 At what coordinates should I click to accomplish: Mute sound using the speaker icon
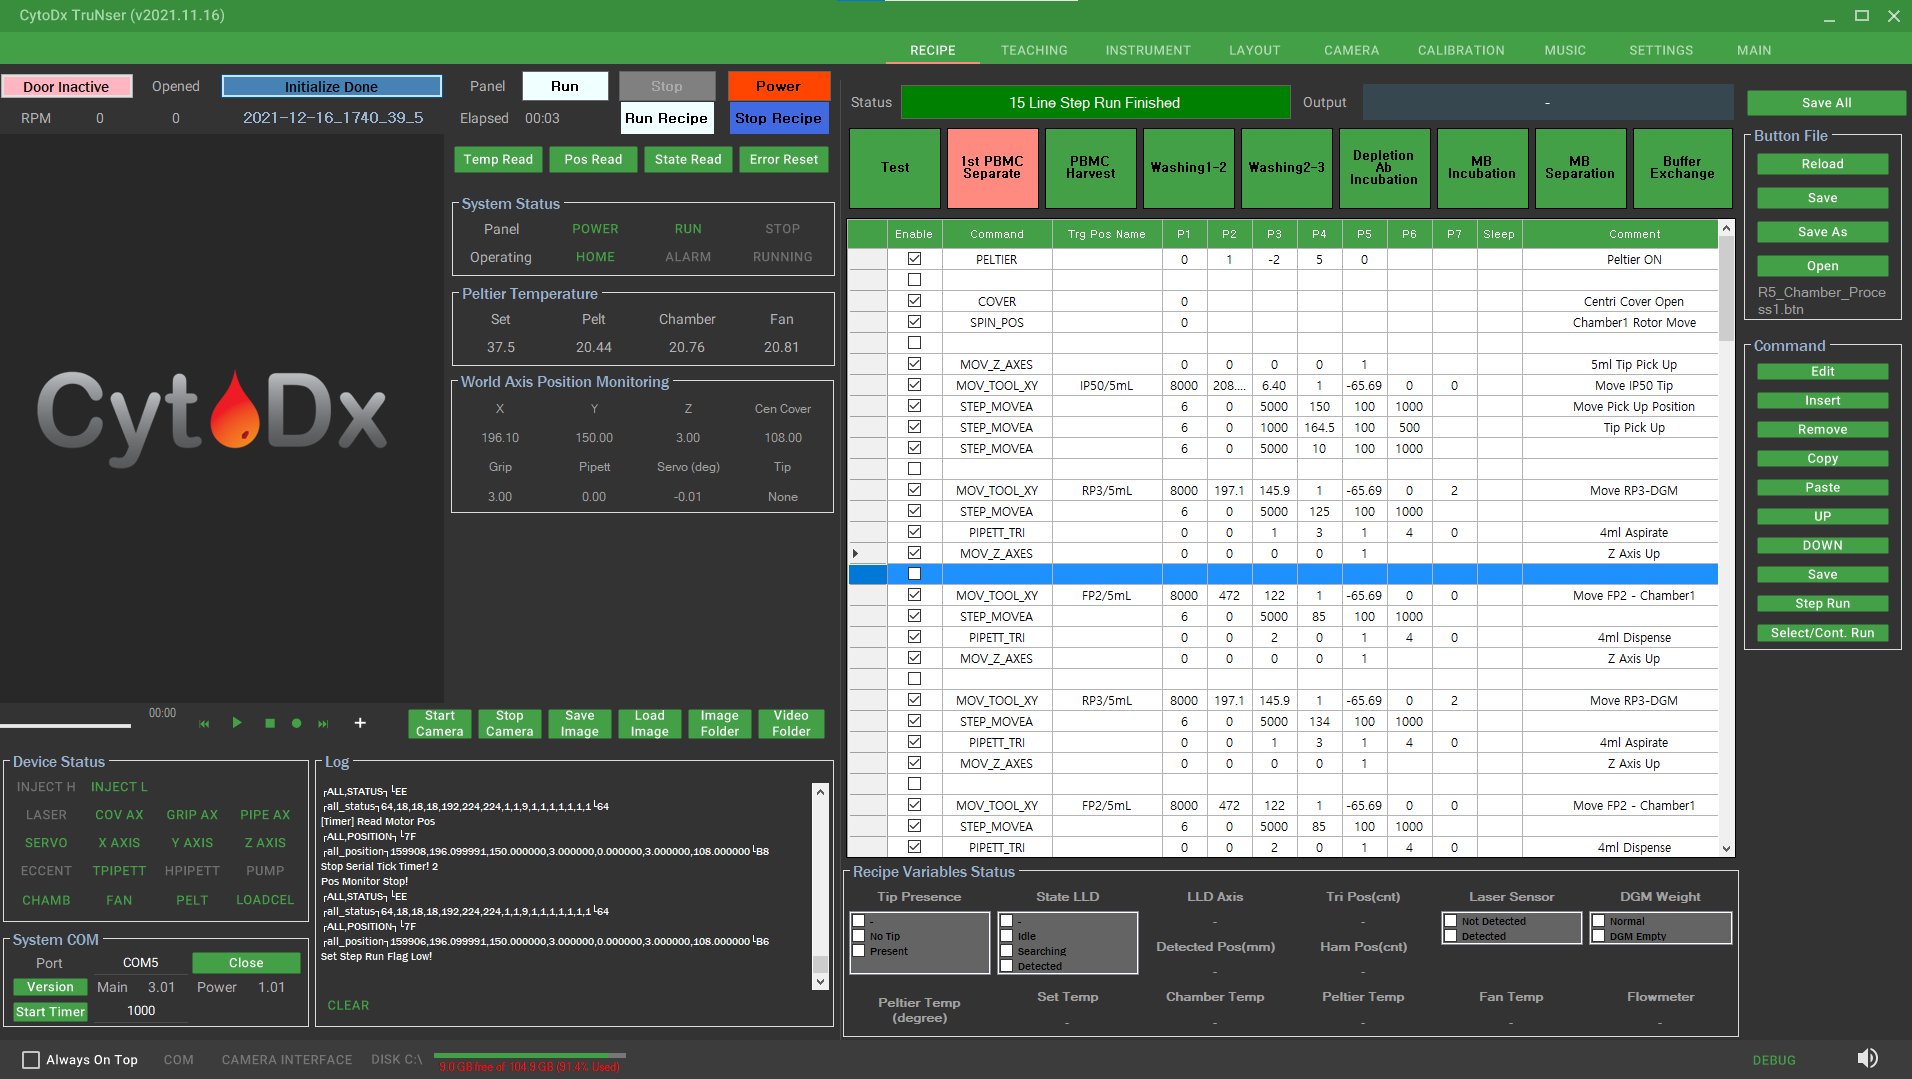(x=1867, y=1058)
